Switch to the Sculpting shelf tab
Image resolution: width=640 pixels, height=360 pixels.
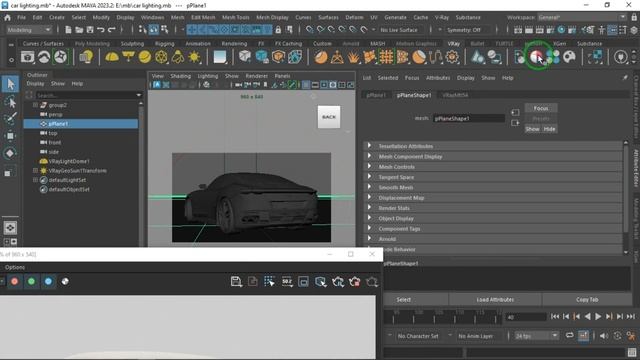coord(132,43)
